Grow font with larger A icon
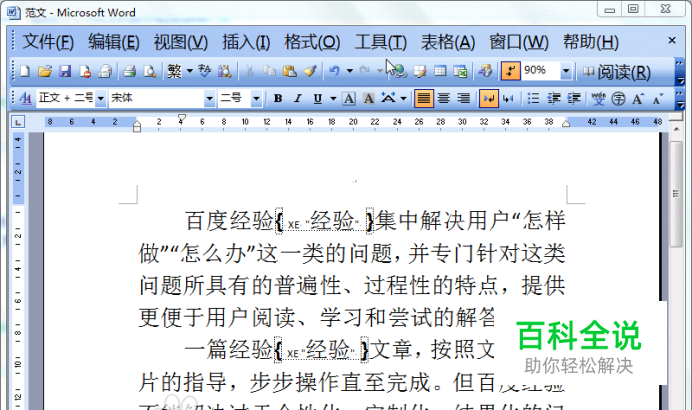Image resolution: width=692 pixels, height=410 pixels. tap(638, 98)
